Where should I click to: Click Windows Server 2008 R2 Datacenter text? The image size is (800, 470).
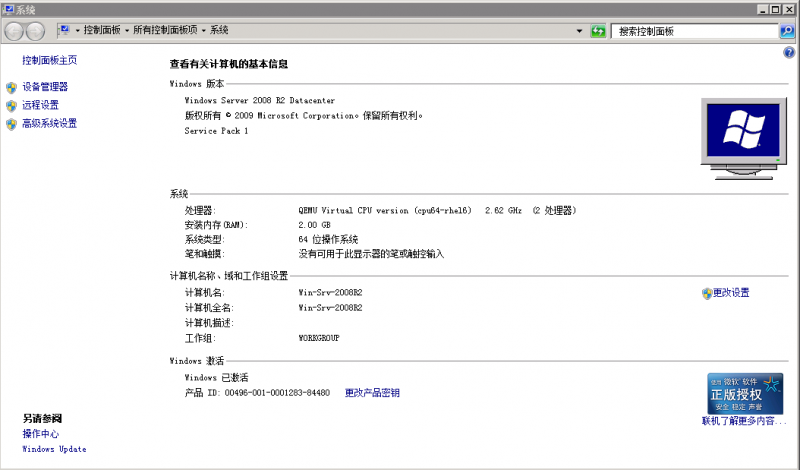coord(260,101)
